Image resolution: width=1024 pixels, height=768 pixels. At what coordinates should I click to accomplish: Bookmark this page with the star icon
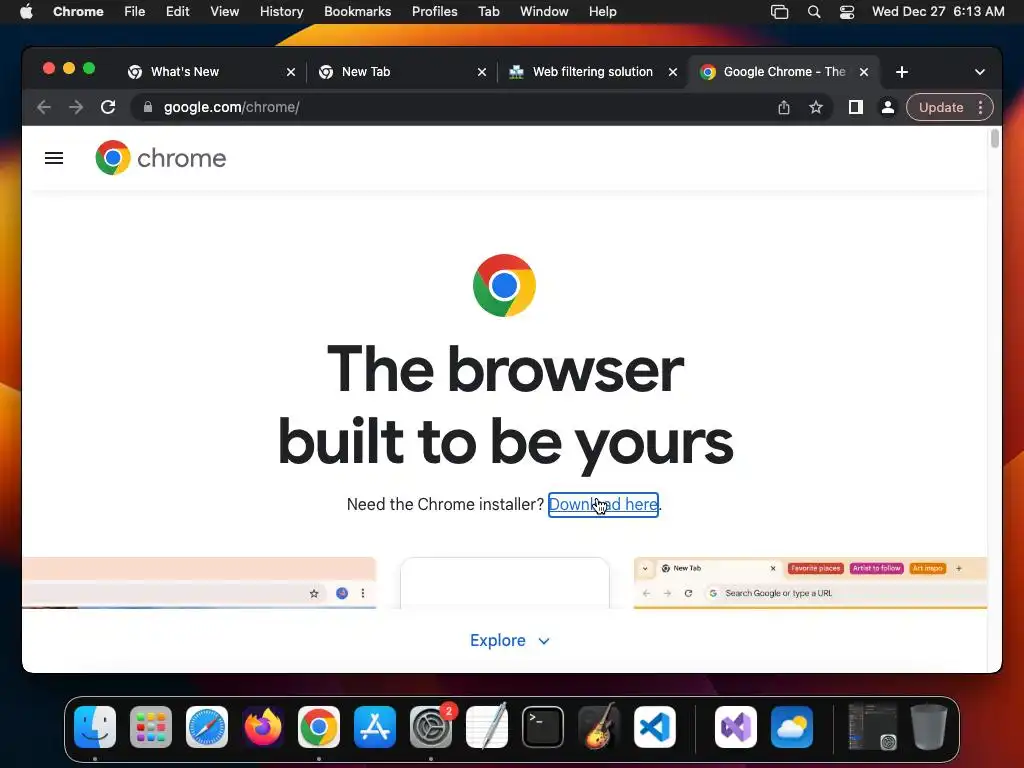tap(816, 107)
